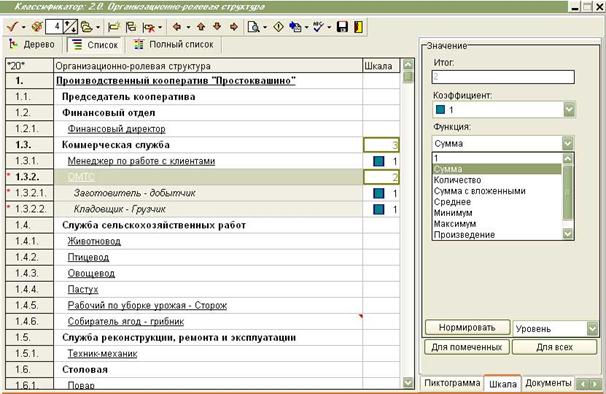The height and width of the screenshot is (394, 606).
Task: Click the blue arrow document export icon
Action: [296, 27]
